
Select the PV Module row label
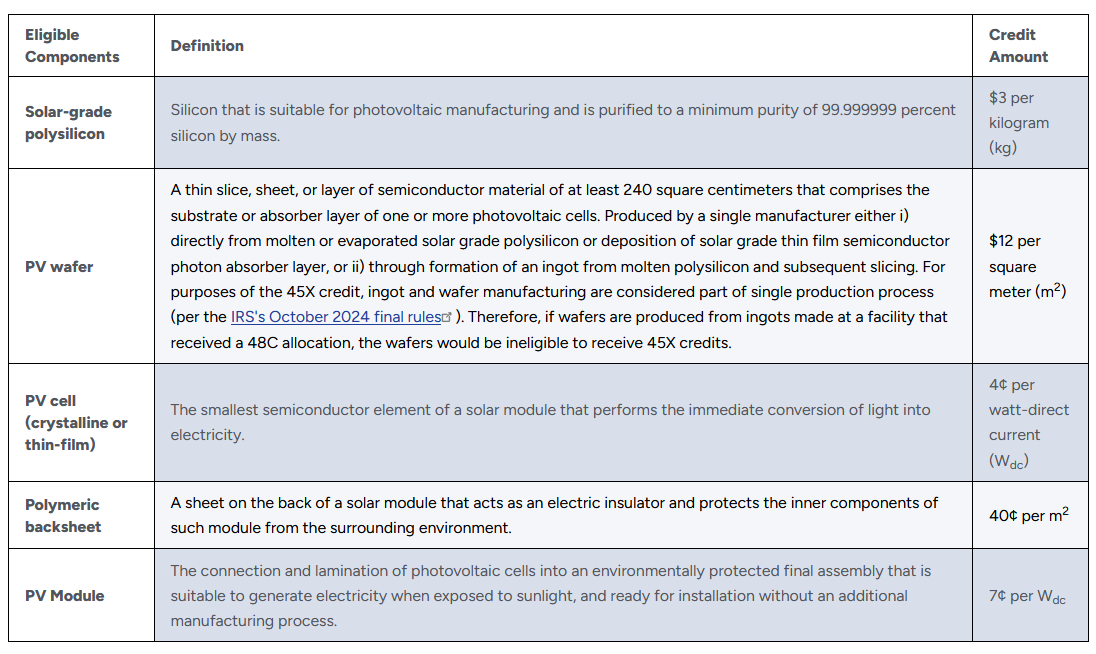(x=65, y=596)
